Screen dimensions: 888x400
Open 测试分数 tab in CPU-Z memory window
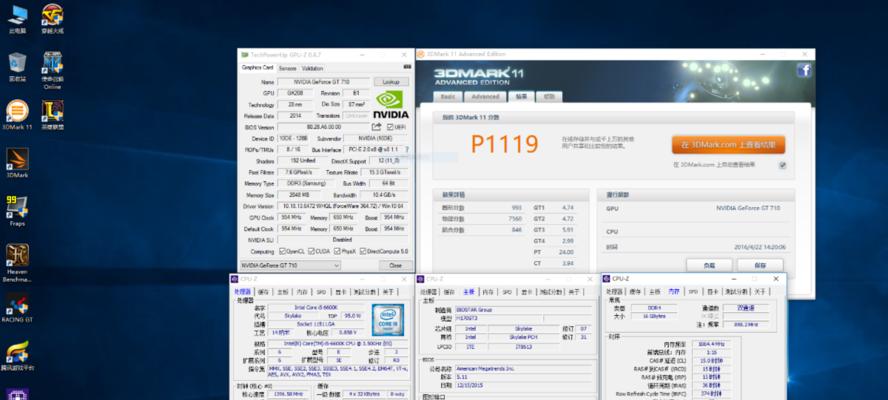click(x=738, y=292)
